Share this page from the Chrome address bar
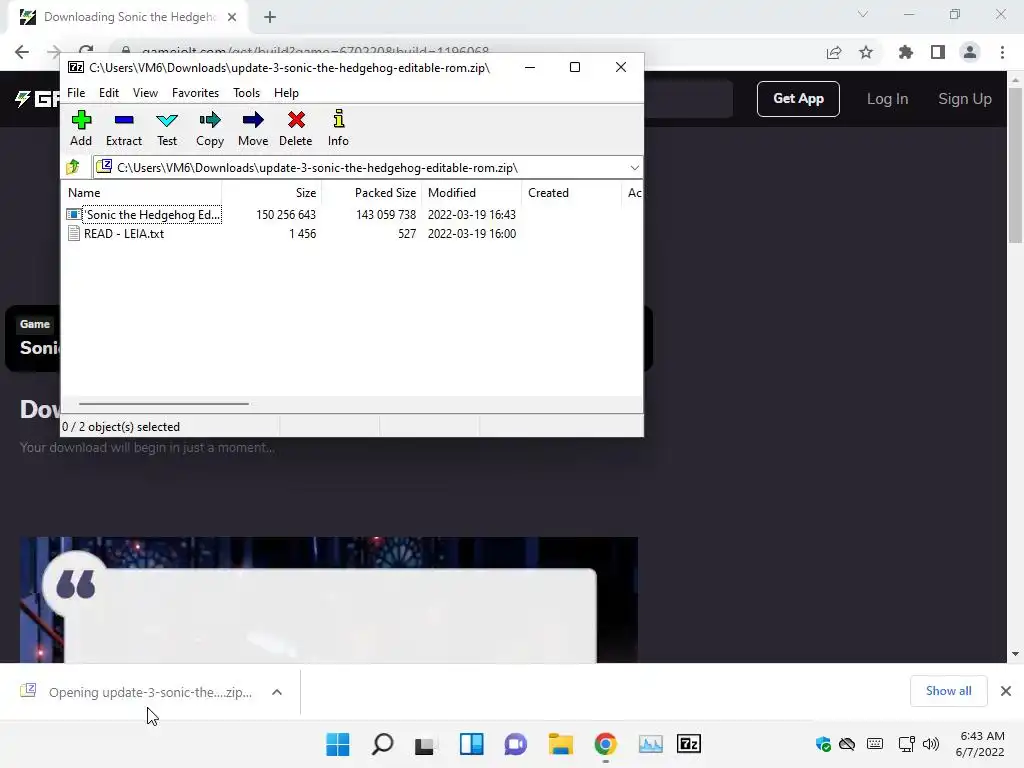Screen dimensions: 1024x768 pyautogui.click(x=833, y=52)
